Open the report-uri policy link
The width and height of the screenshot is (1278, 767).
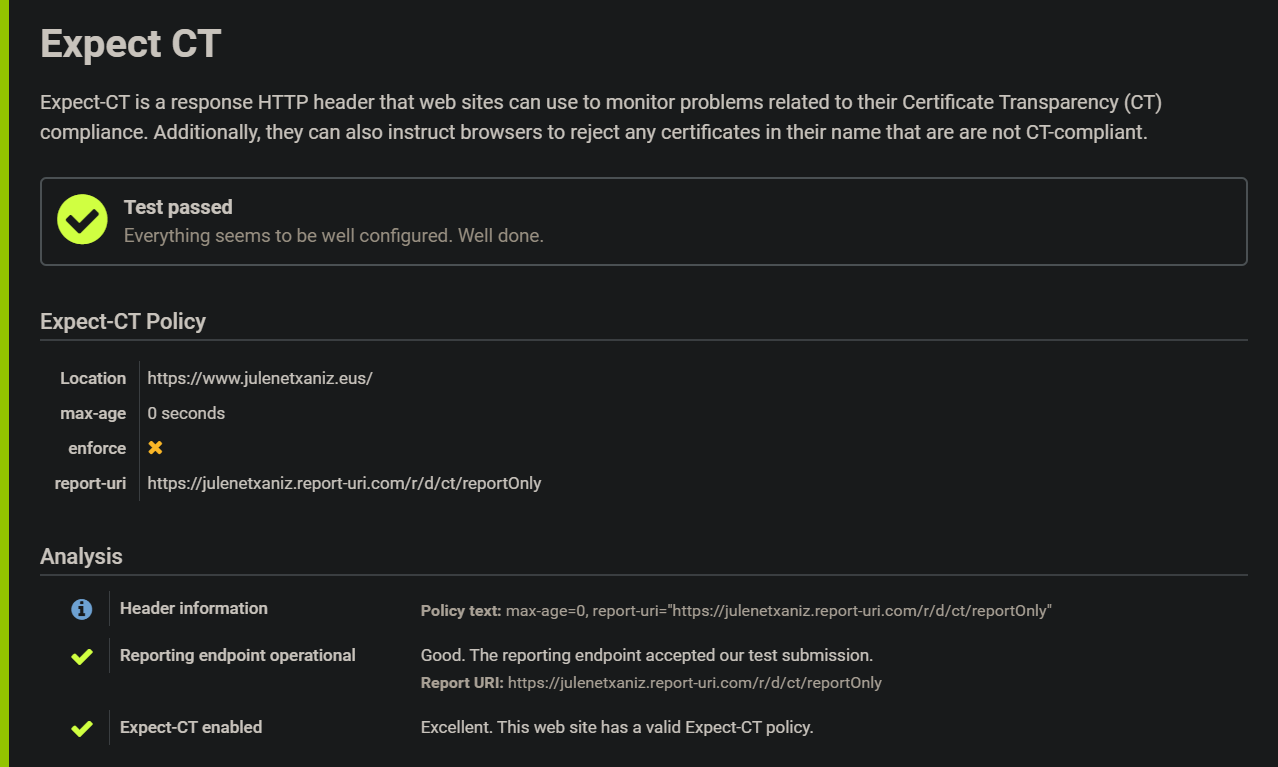click(x=344, y=483)
